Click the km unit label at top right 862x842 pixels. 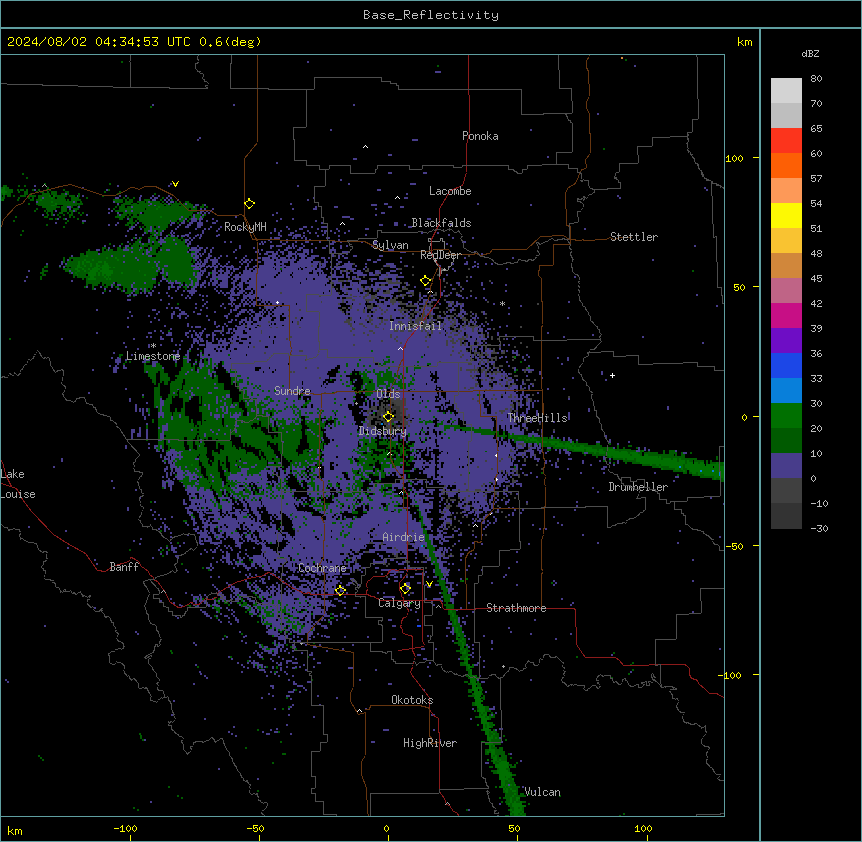coord(744,42)
